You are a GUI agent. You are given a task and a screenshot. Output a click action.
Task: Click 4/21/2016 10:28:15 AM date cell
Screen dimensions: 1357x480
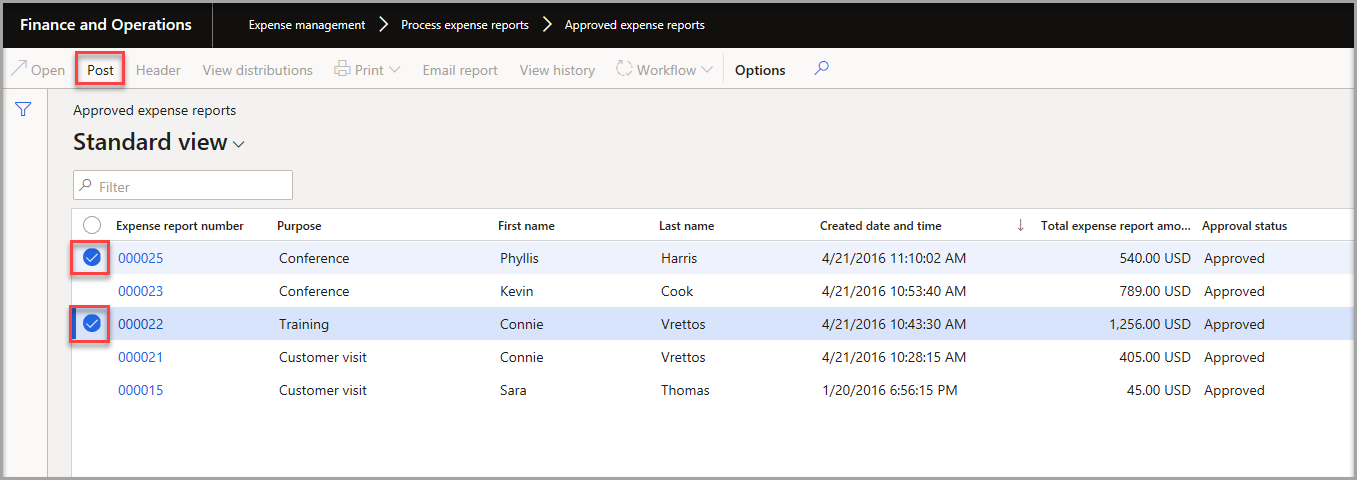(x=893, y=357)
